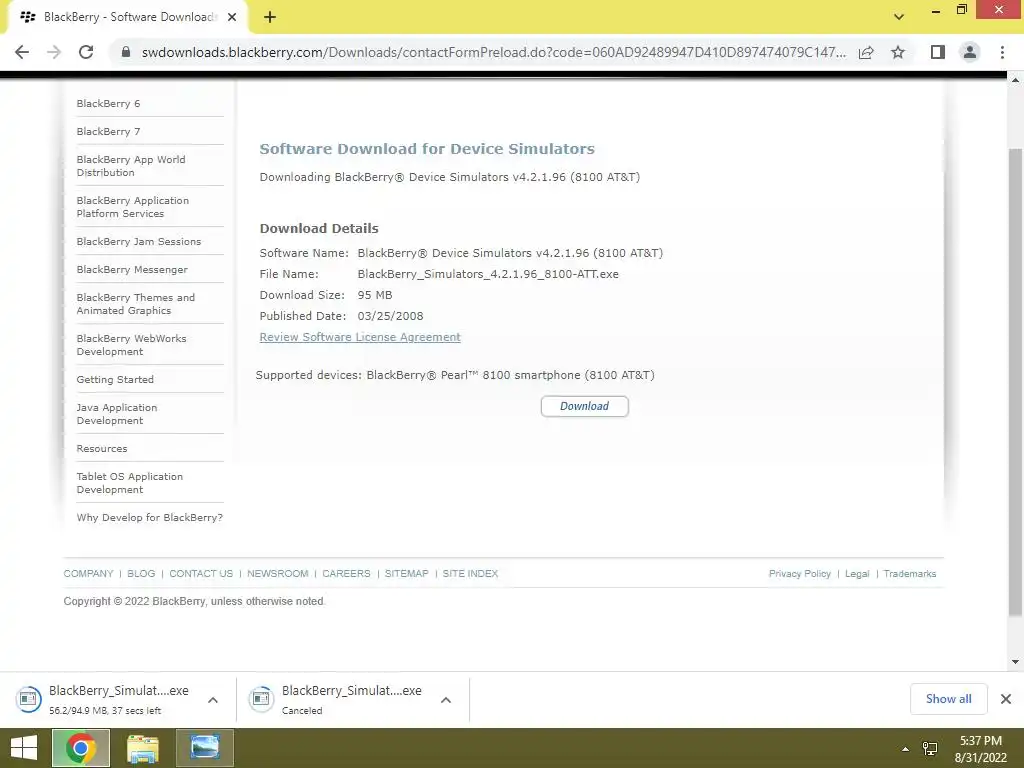Open the BLOG footer link
Viewport: 1024px width, 768px height.
(141, 573)
